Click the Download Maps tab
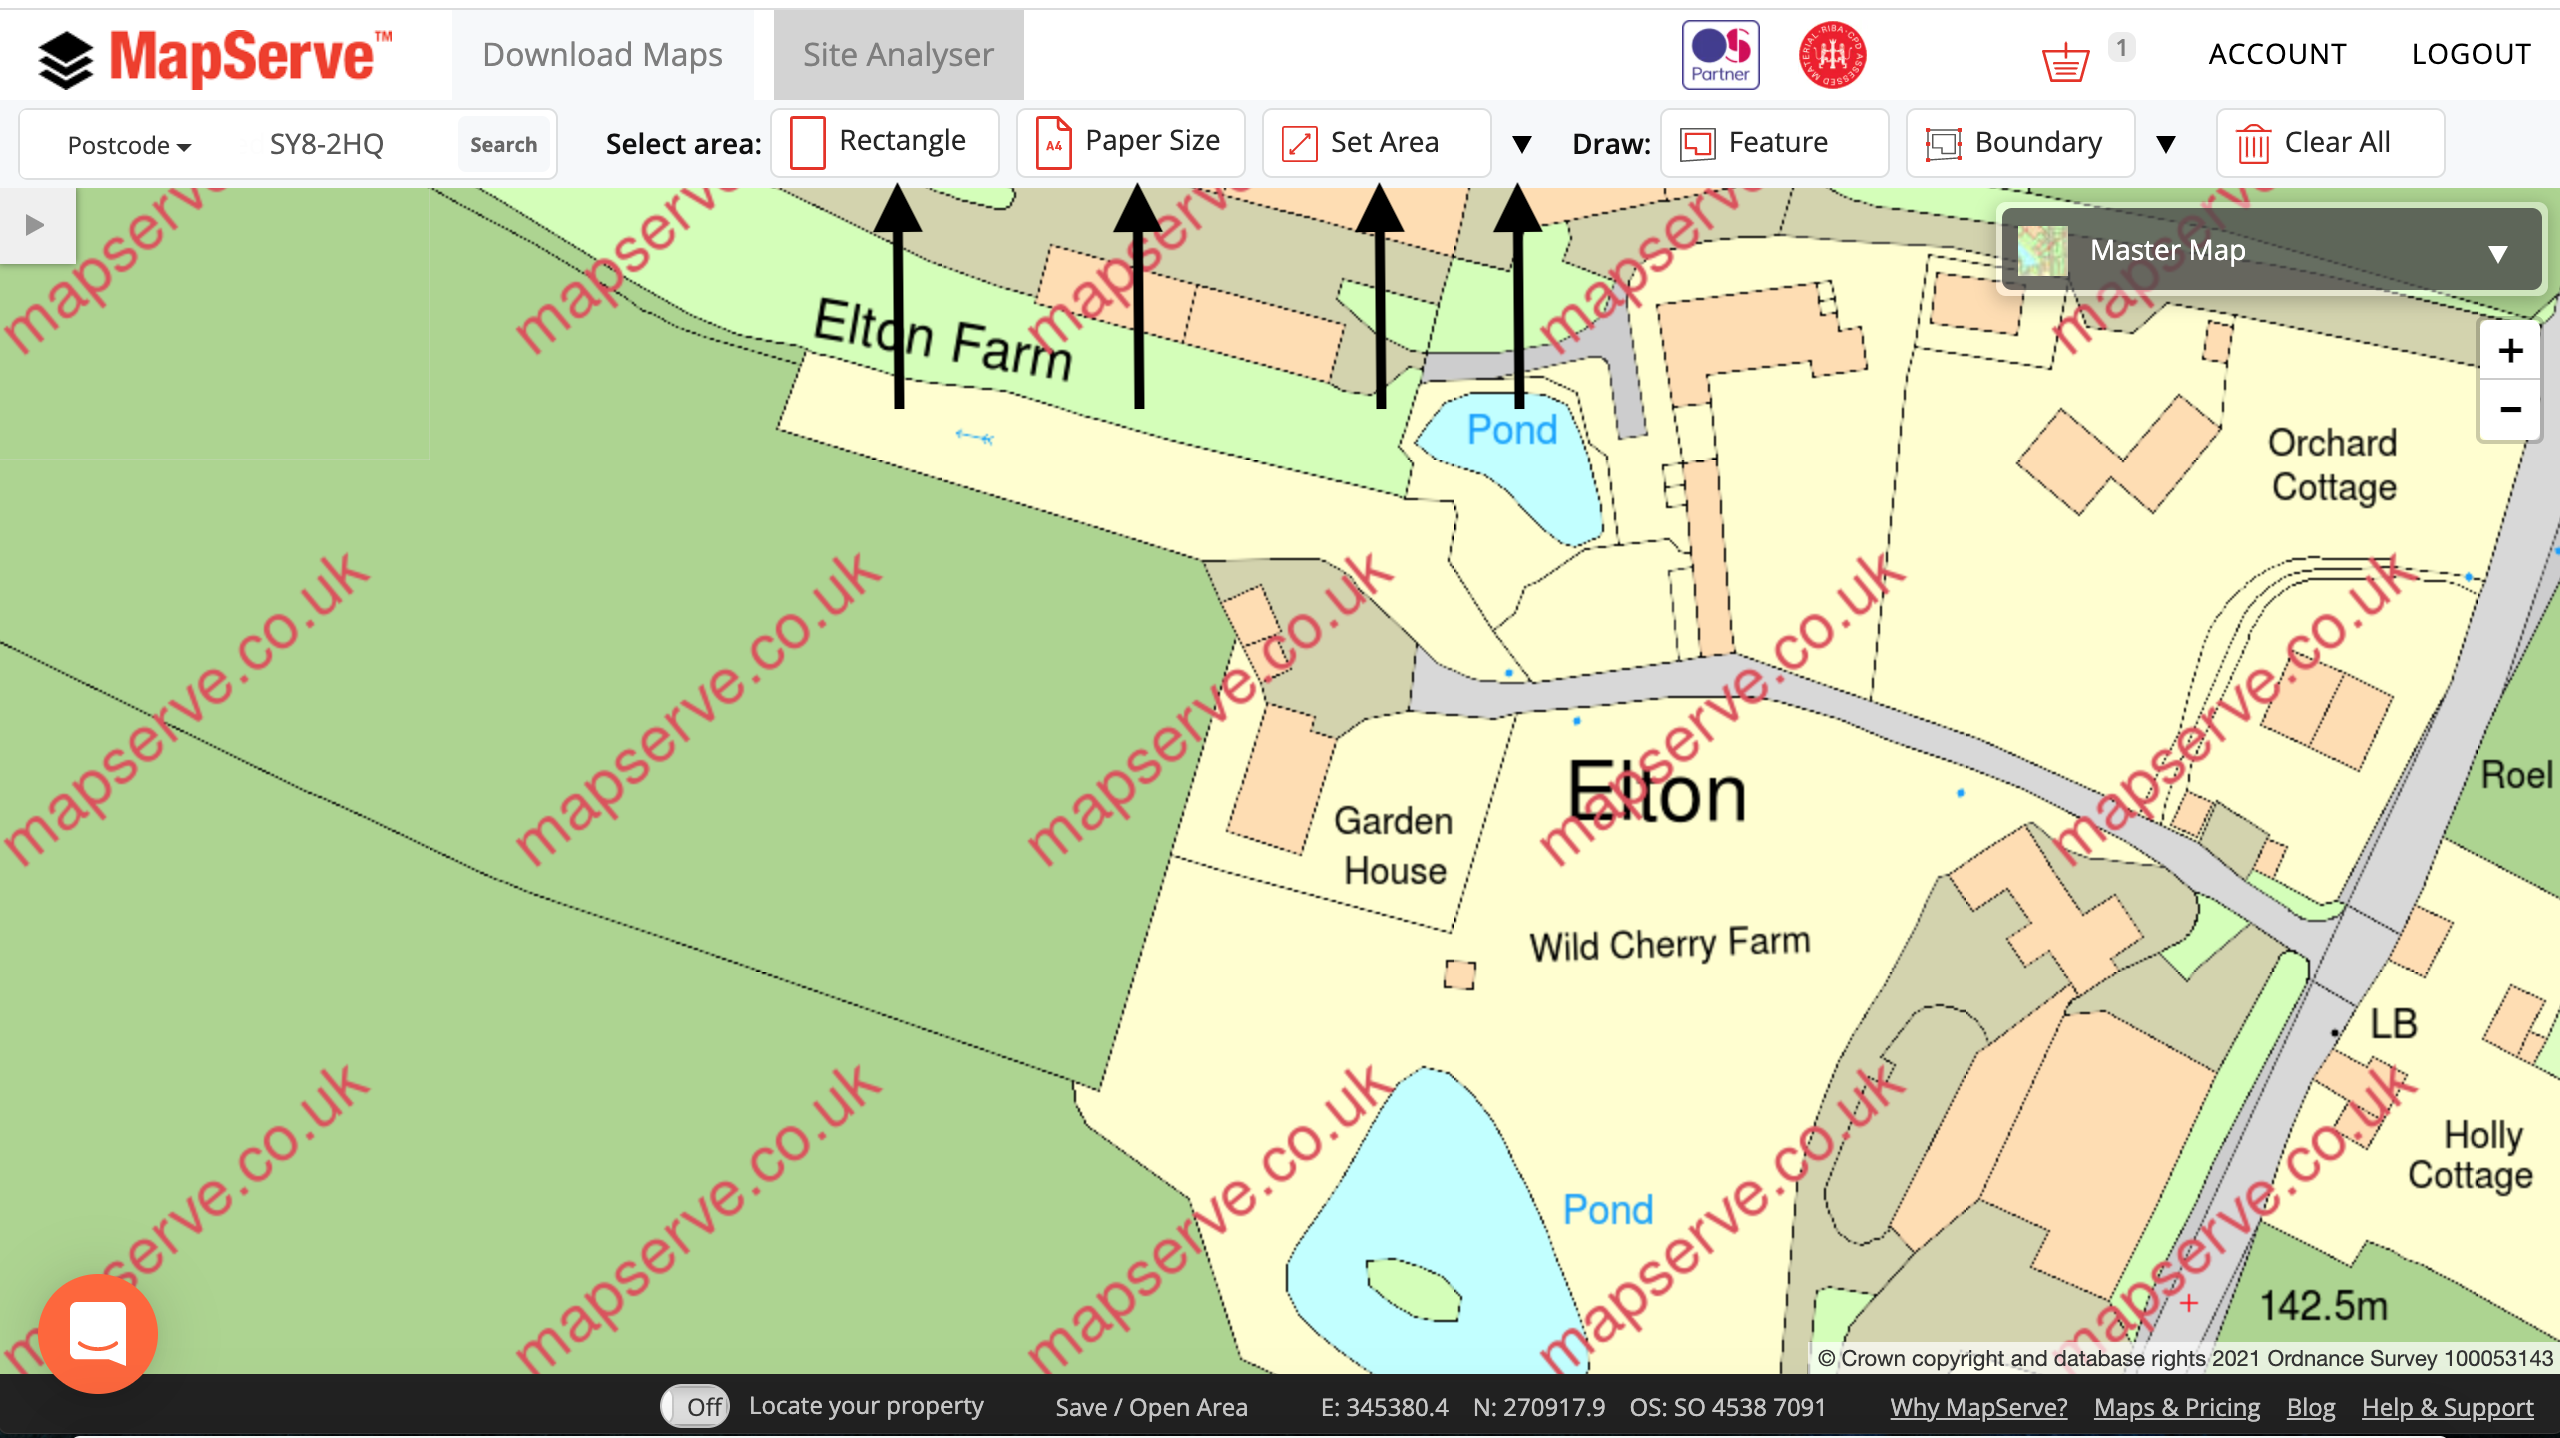Screen dimensions: 2560x1438 coord(603,53)
